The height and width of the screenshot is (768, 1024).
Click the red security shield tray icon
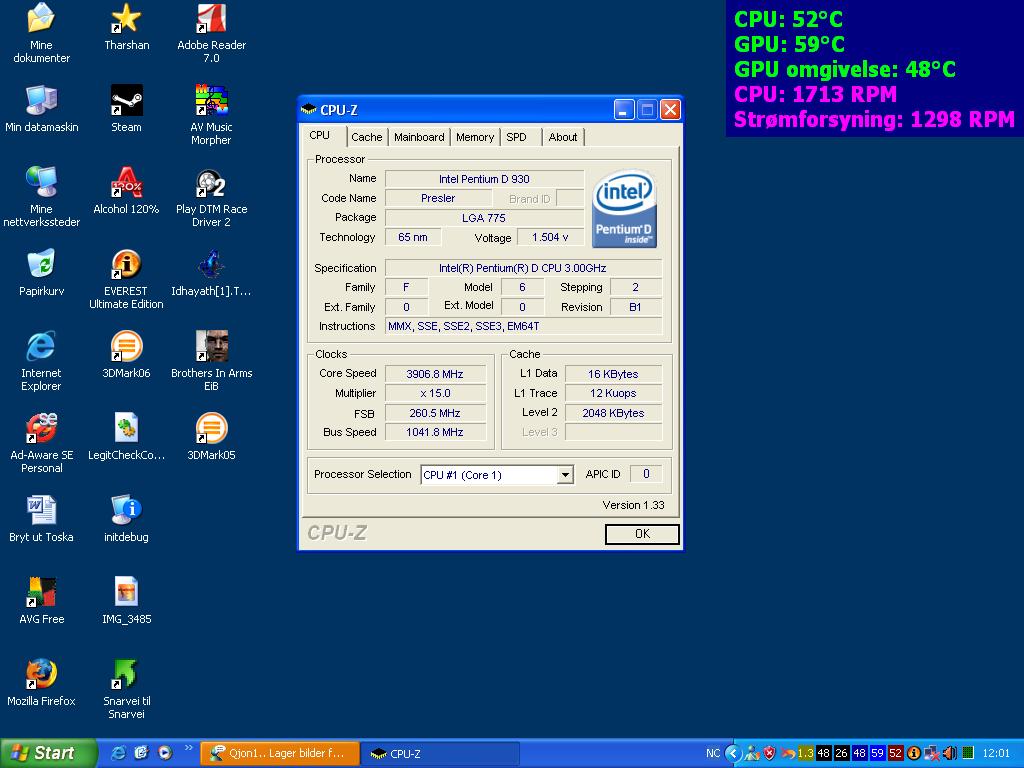[x=770, y=753]
